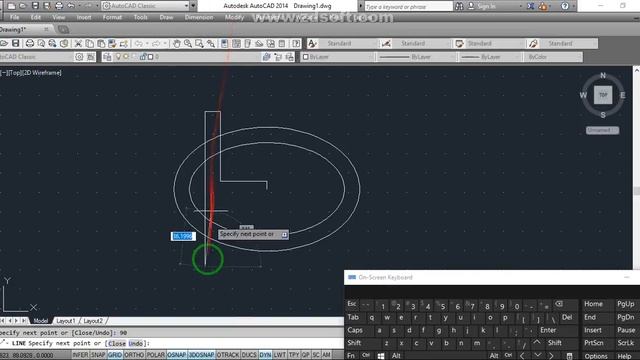Toggle 3DOSNAP in status bar
This screenshot has height=360, width=640.
(201, 355)
